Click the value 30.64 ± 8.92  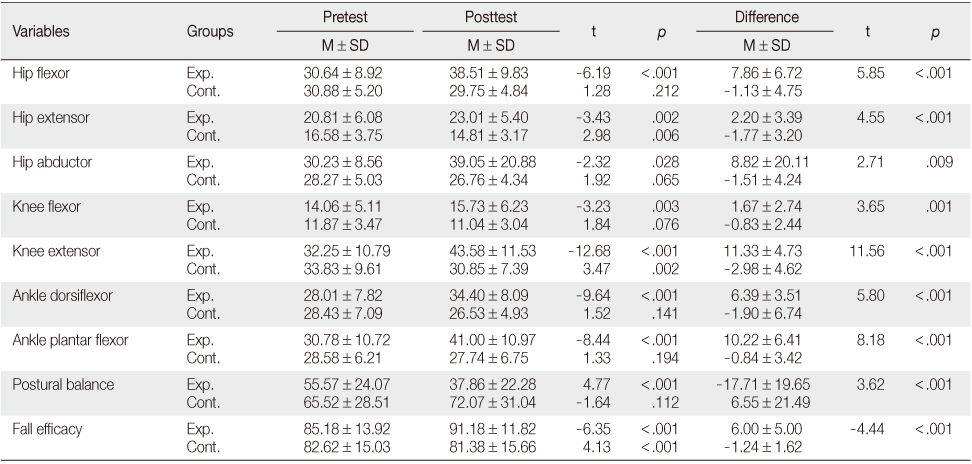(343, 73)
